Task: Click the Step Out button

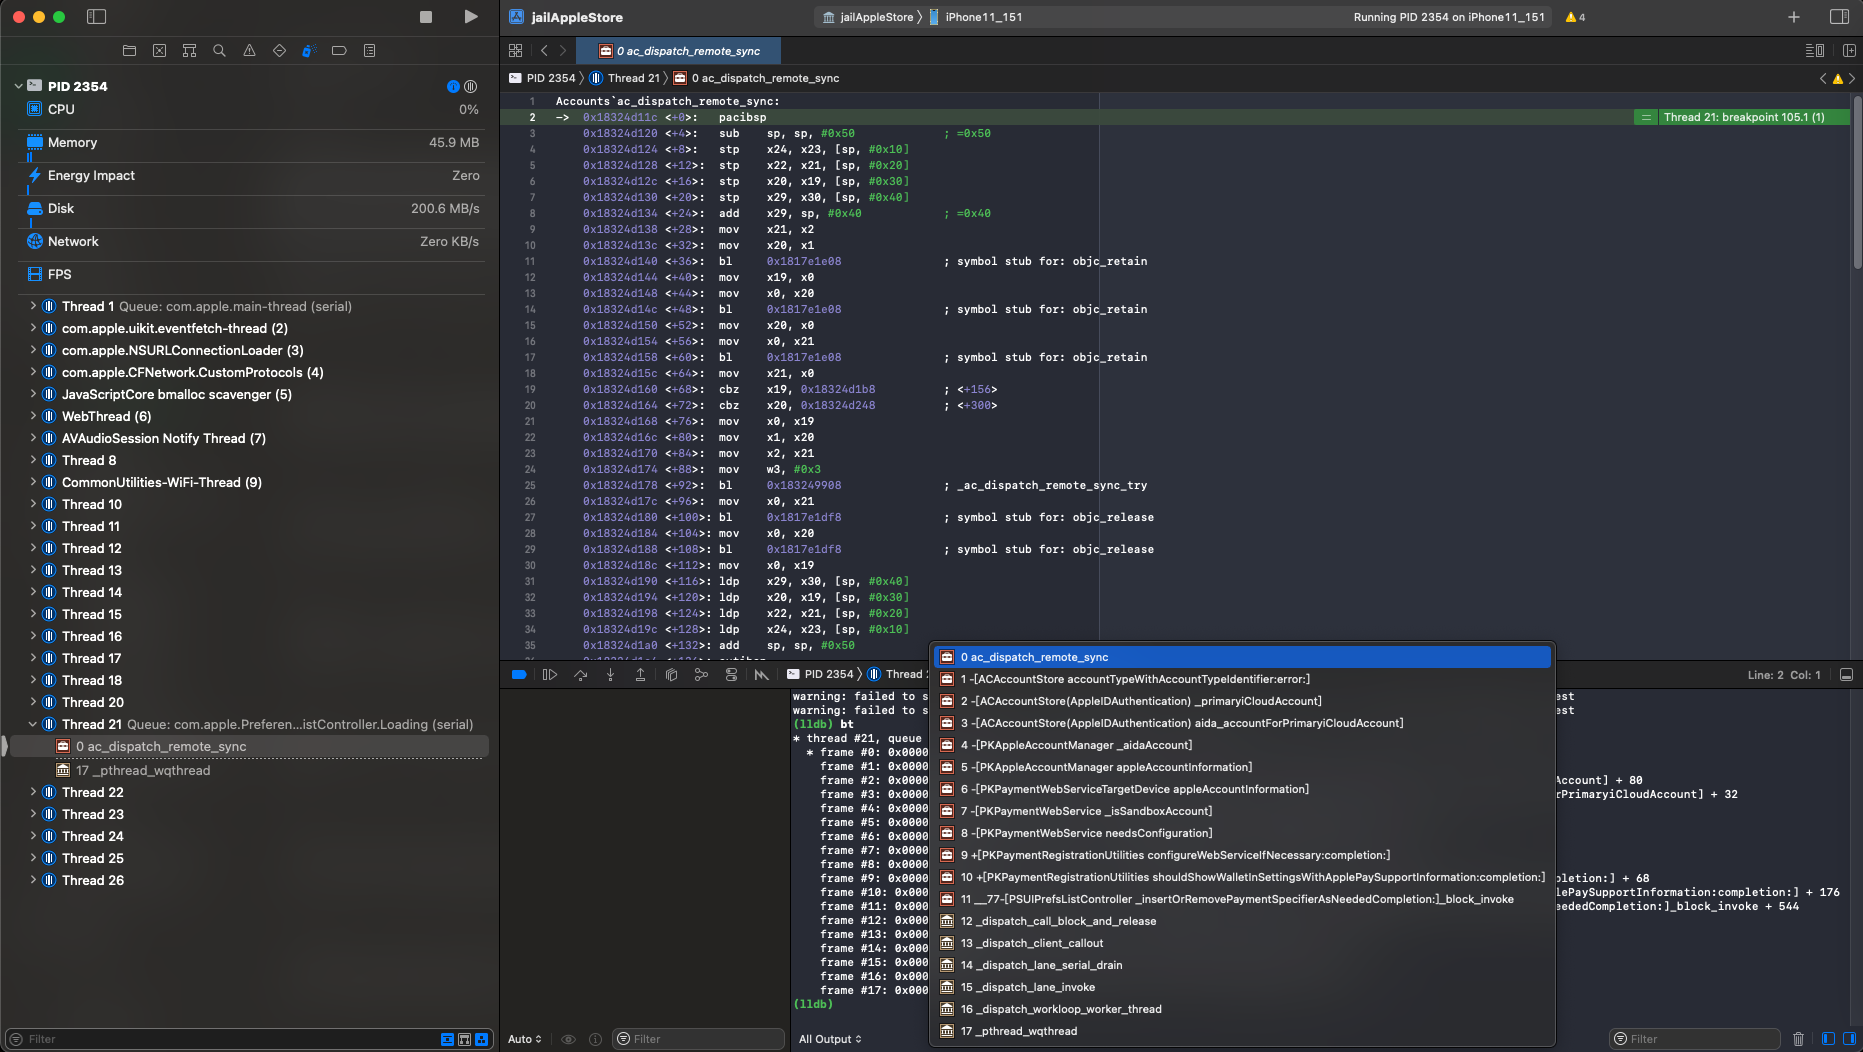Action: pyautogui.click(x=640, y=675)
